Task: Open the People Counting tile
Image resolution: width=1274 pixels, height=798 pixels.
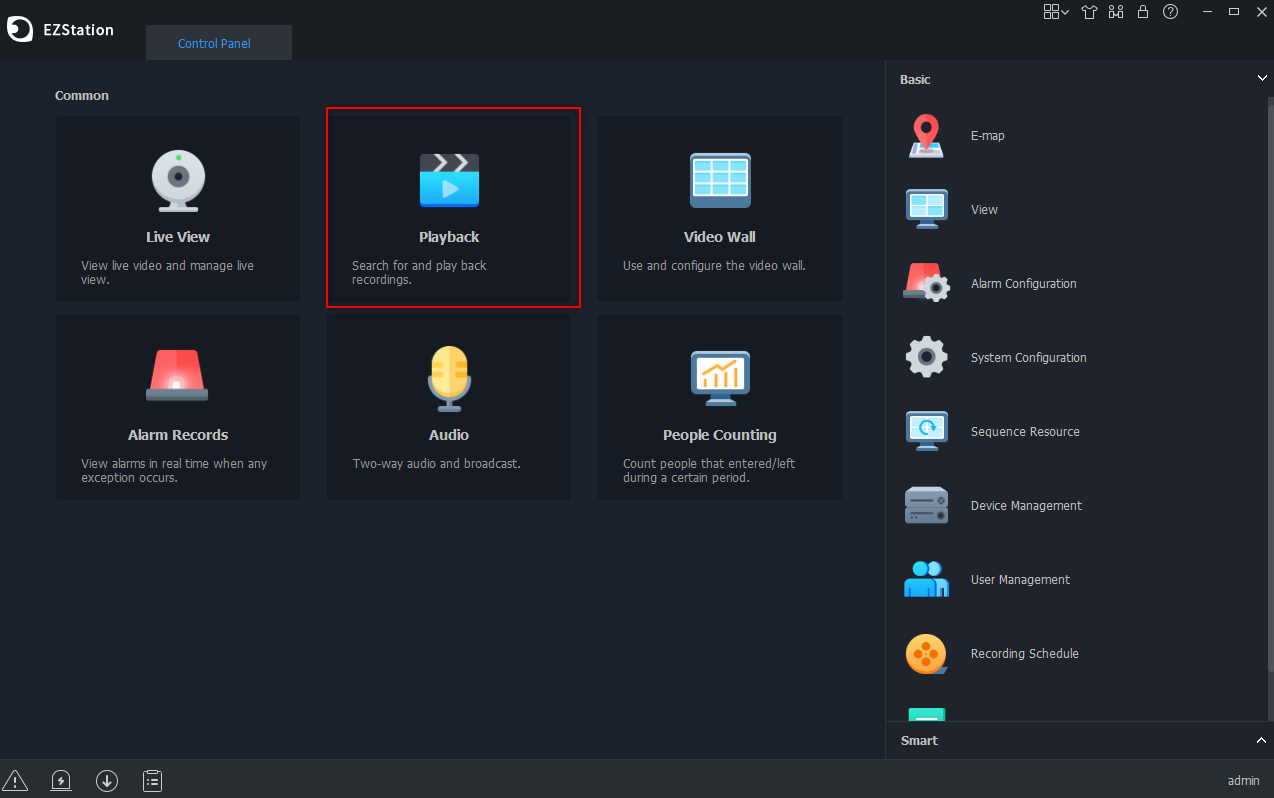Action: pos(719,406)
